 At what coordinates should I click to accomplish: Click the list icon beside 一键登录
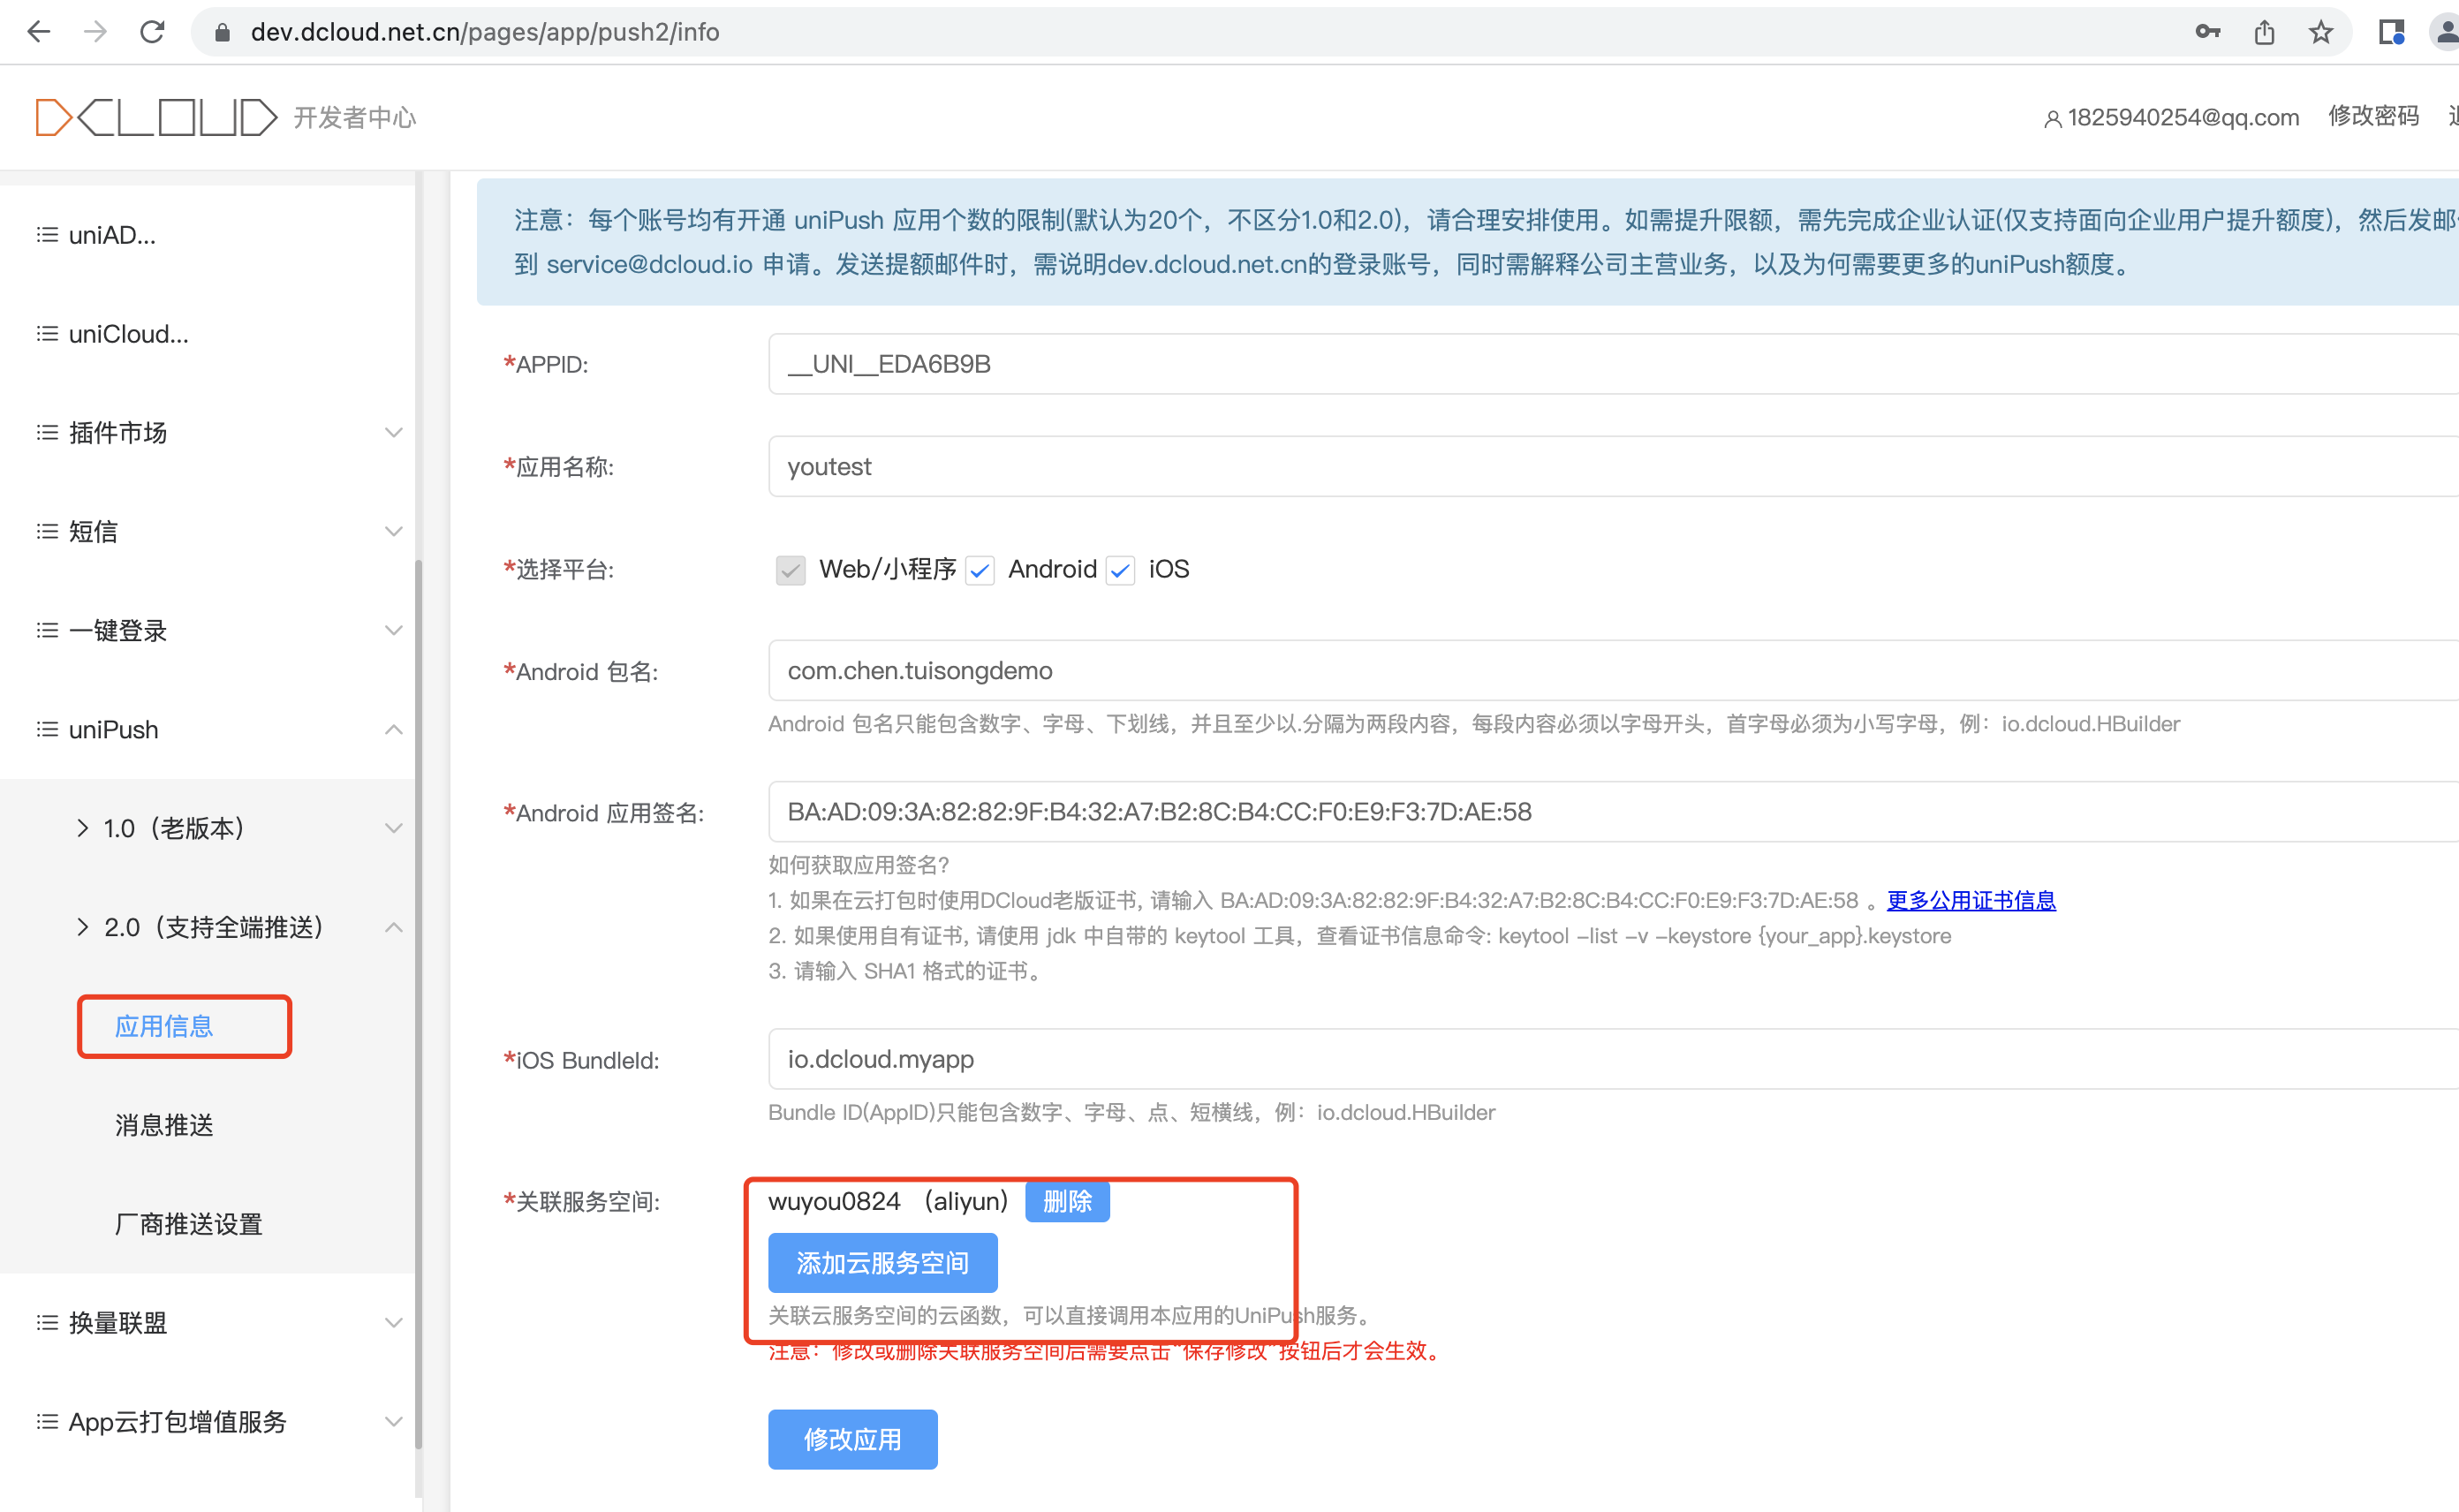point(47,631)
